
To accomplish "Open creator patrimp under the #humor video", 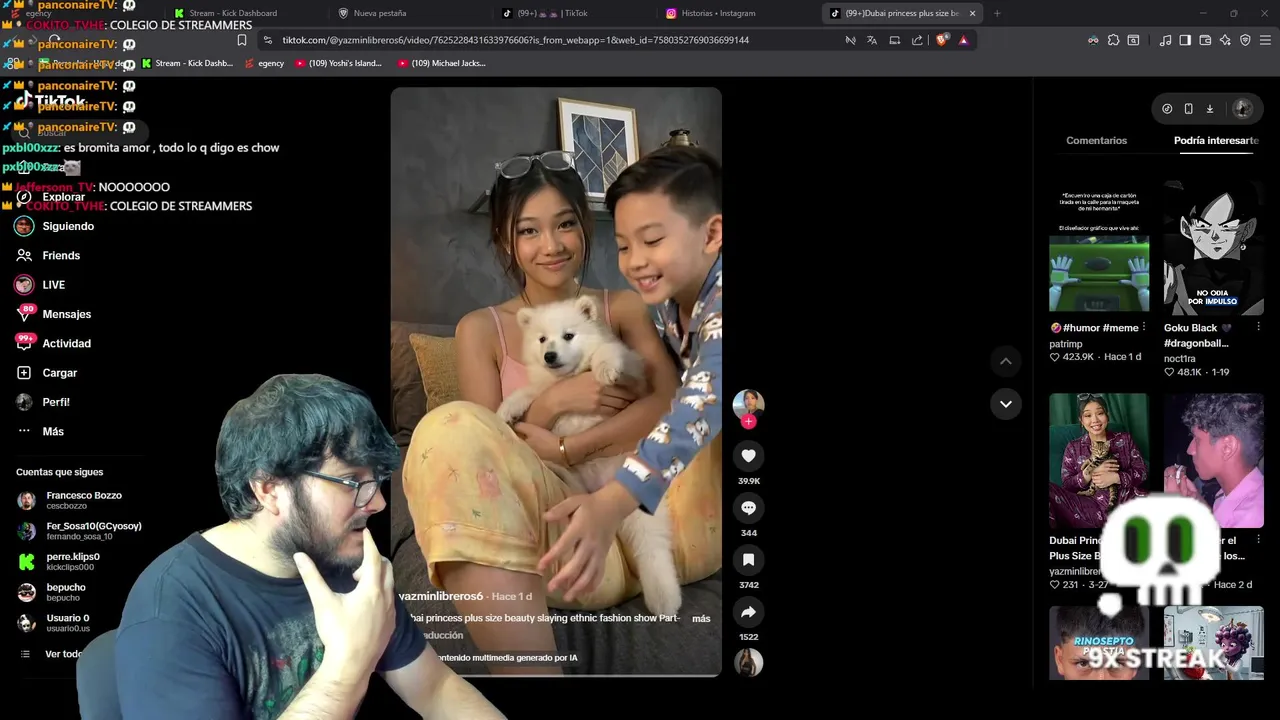I will (1065, 344).
